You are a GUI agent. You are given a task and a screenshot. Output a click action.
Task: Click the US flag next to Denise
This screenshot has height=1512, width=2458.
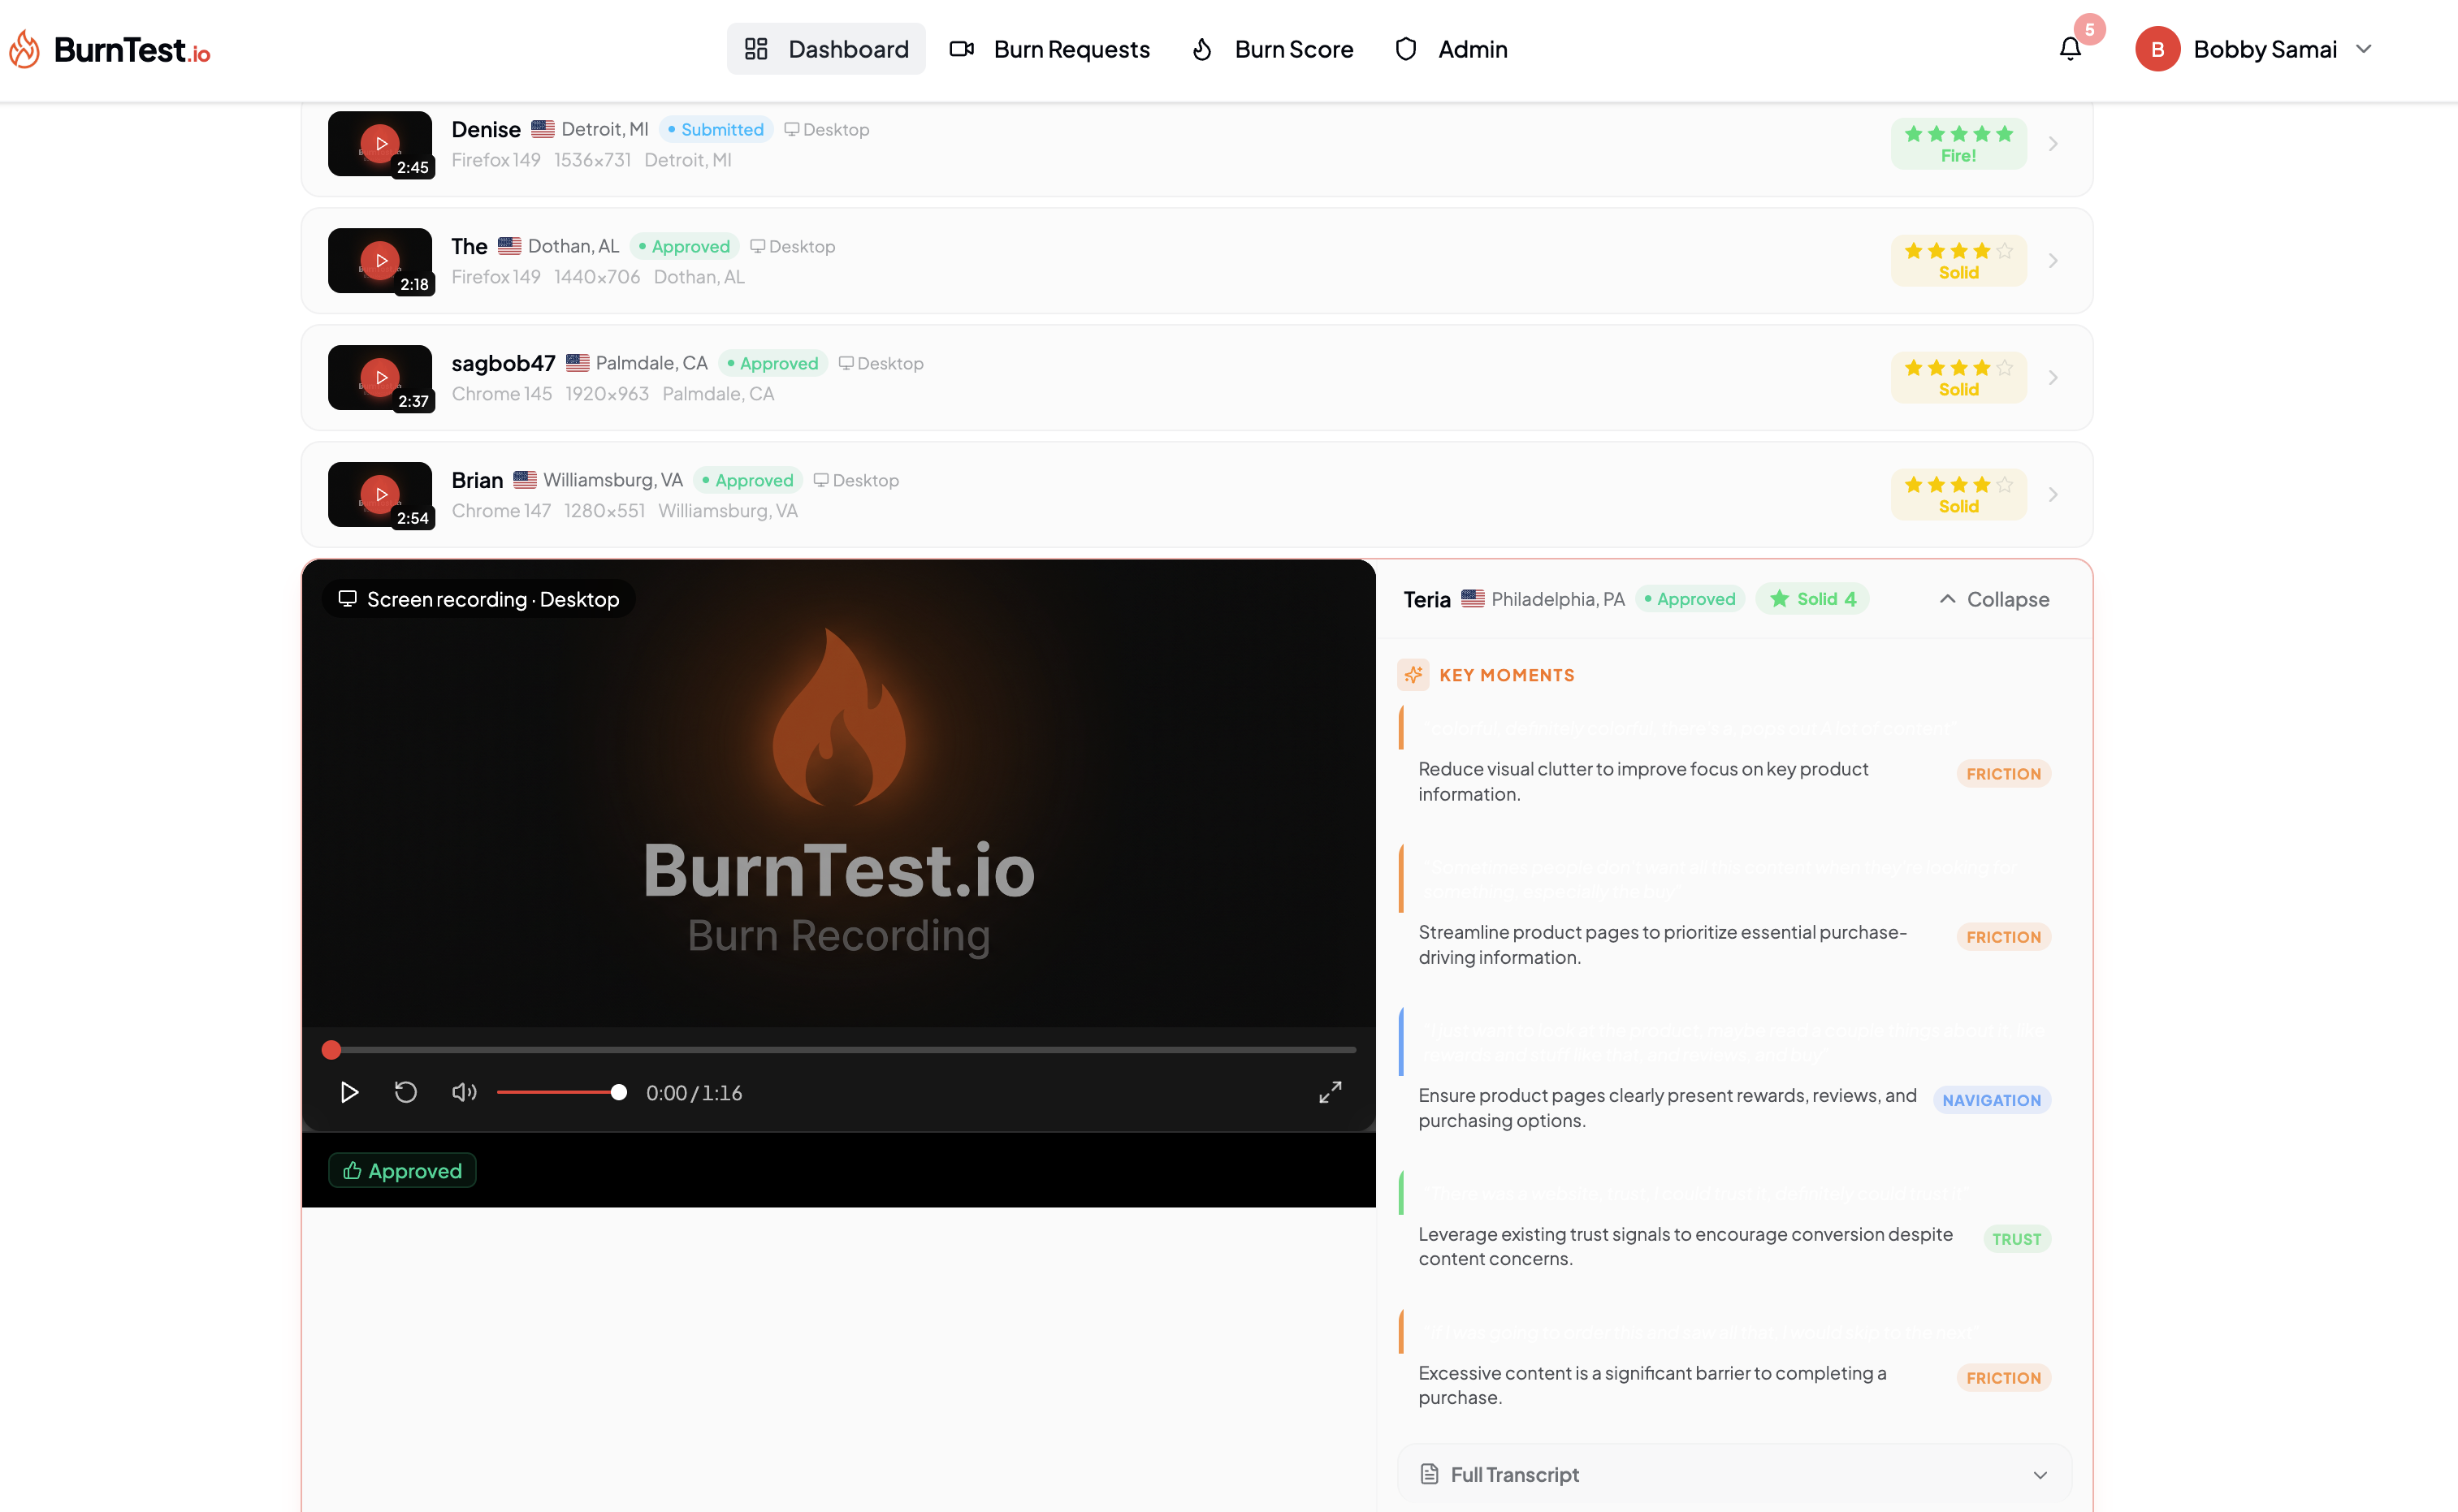(x=542, y=128)
